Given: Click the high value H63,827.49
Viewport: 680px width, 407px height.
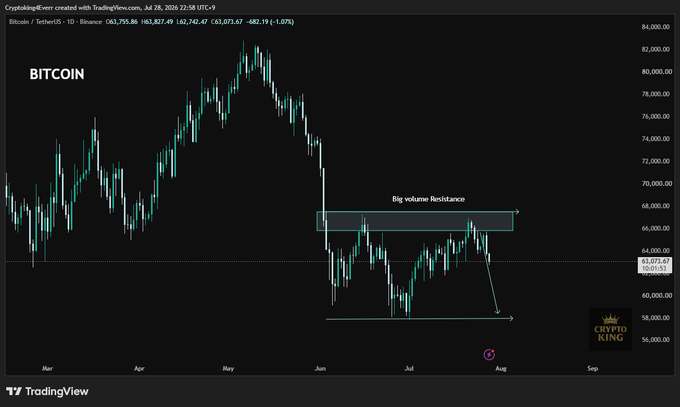Looking at the screenshot, I should pyautogui.click(x=157, y=22).
